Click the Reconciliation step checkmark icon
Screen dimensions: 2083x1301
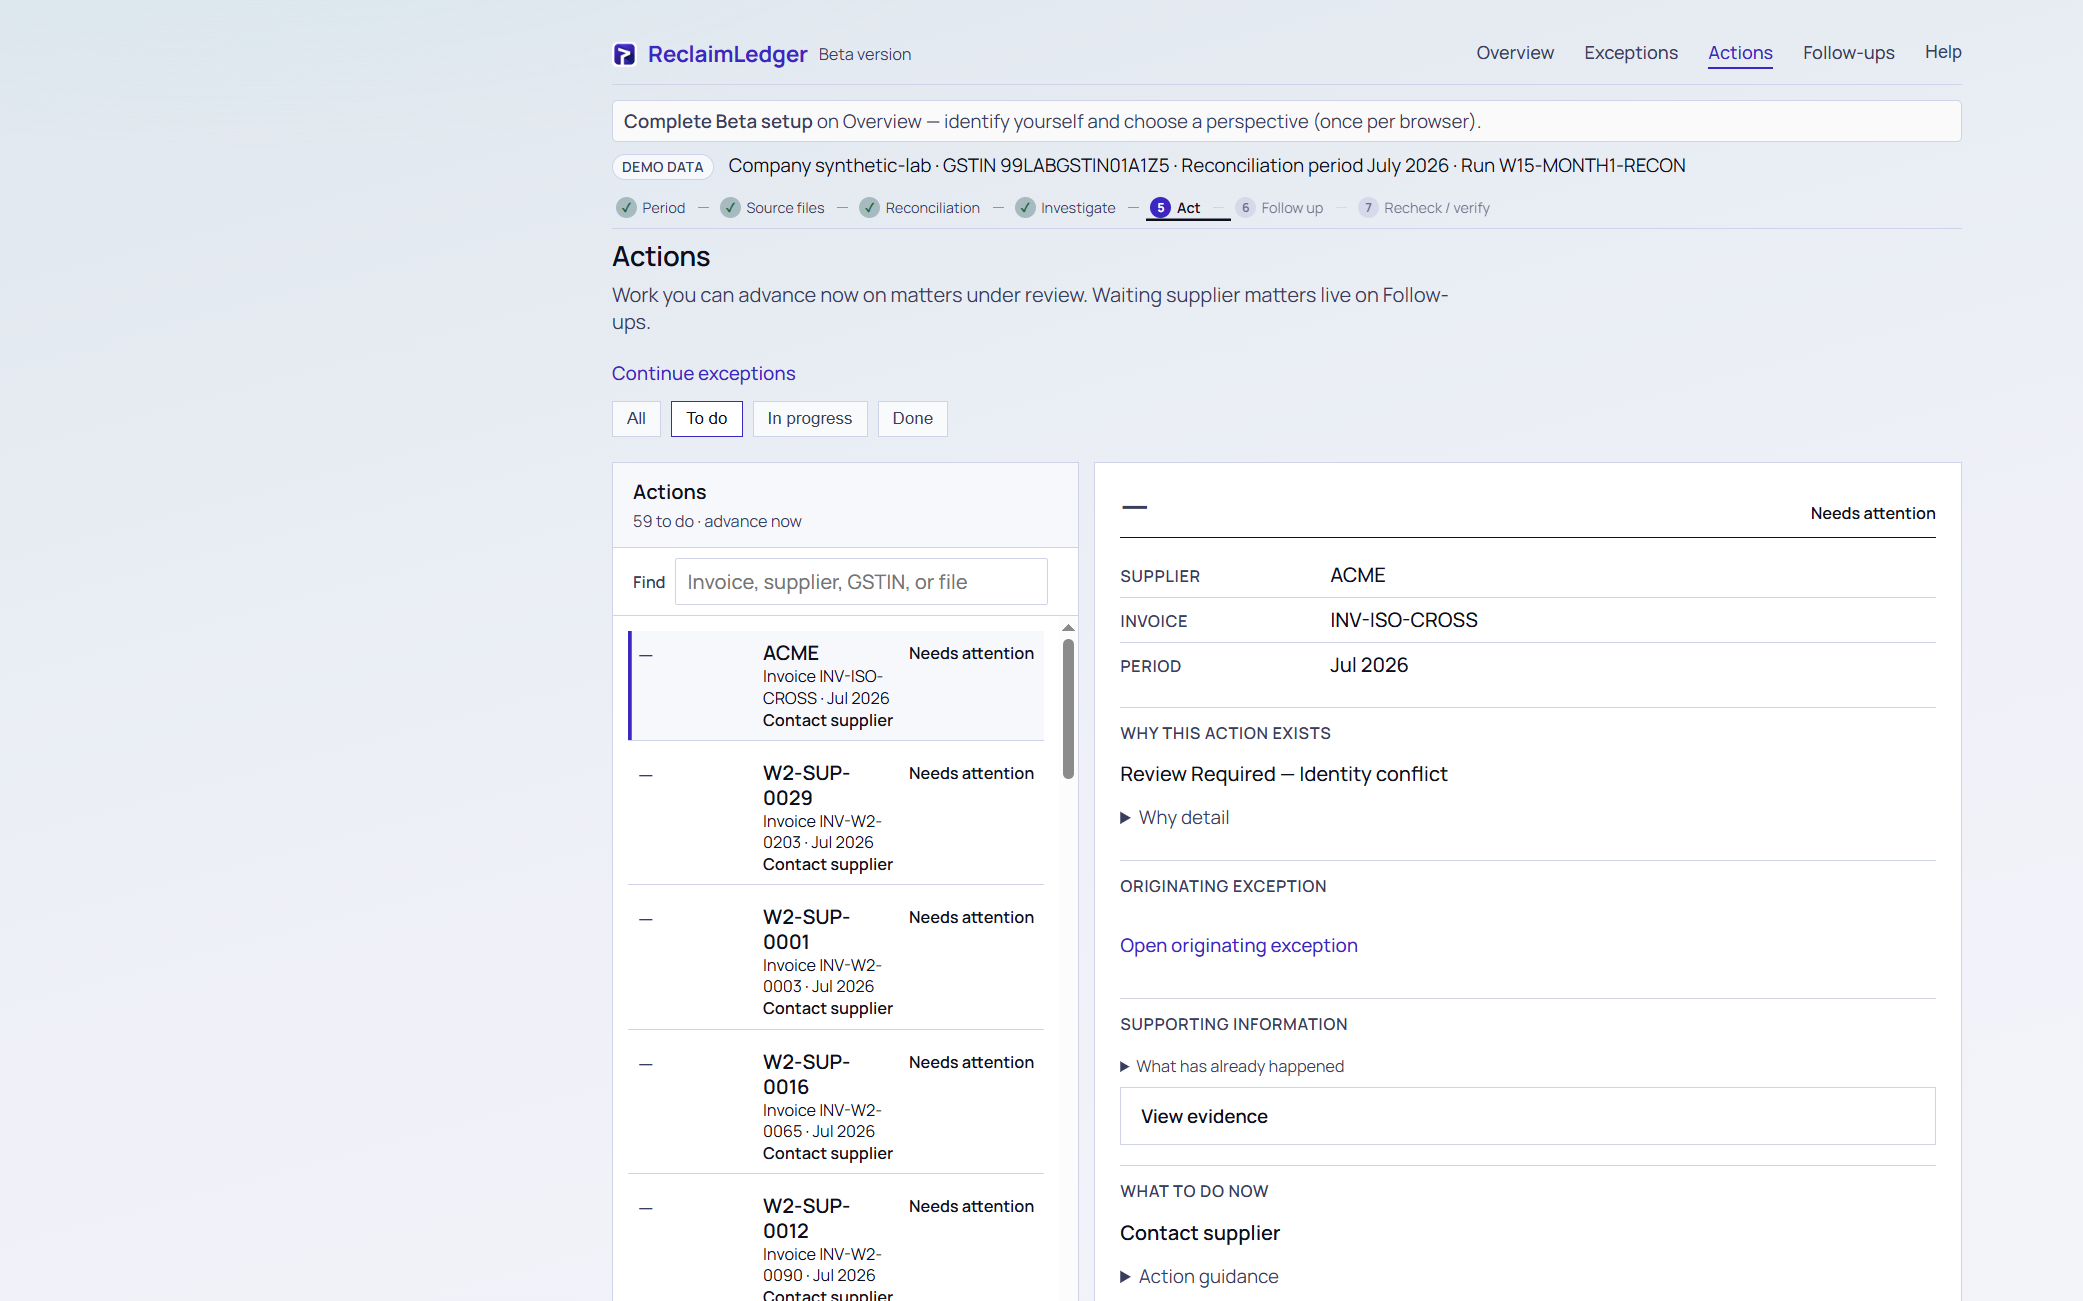click(869, 208)
